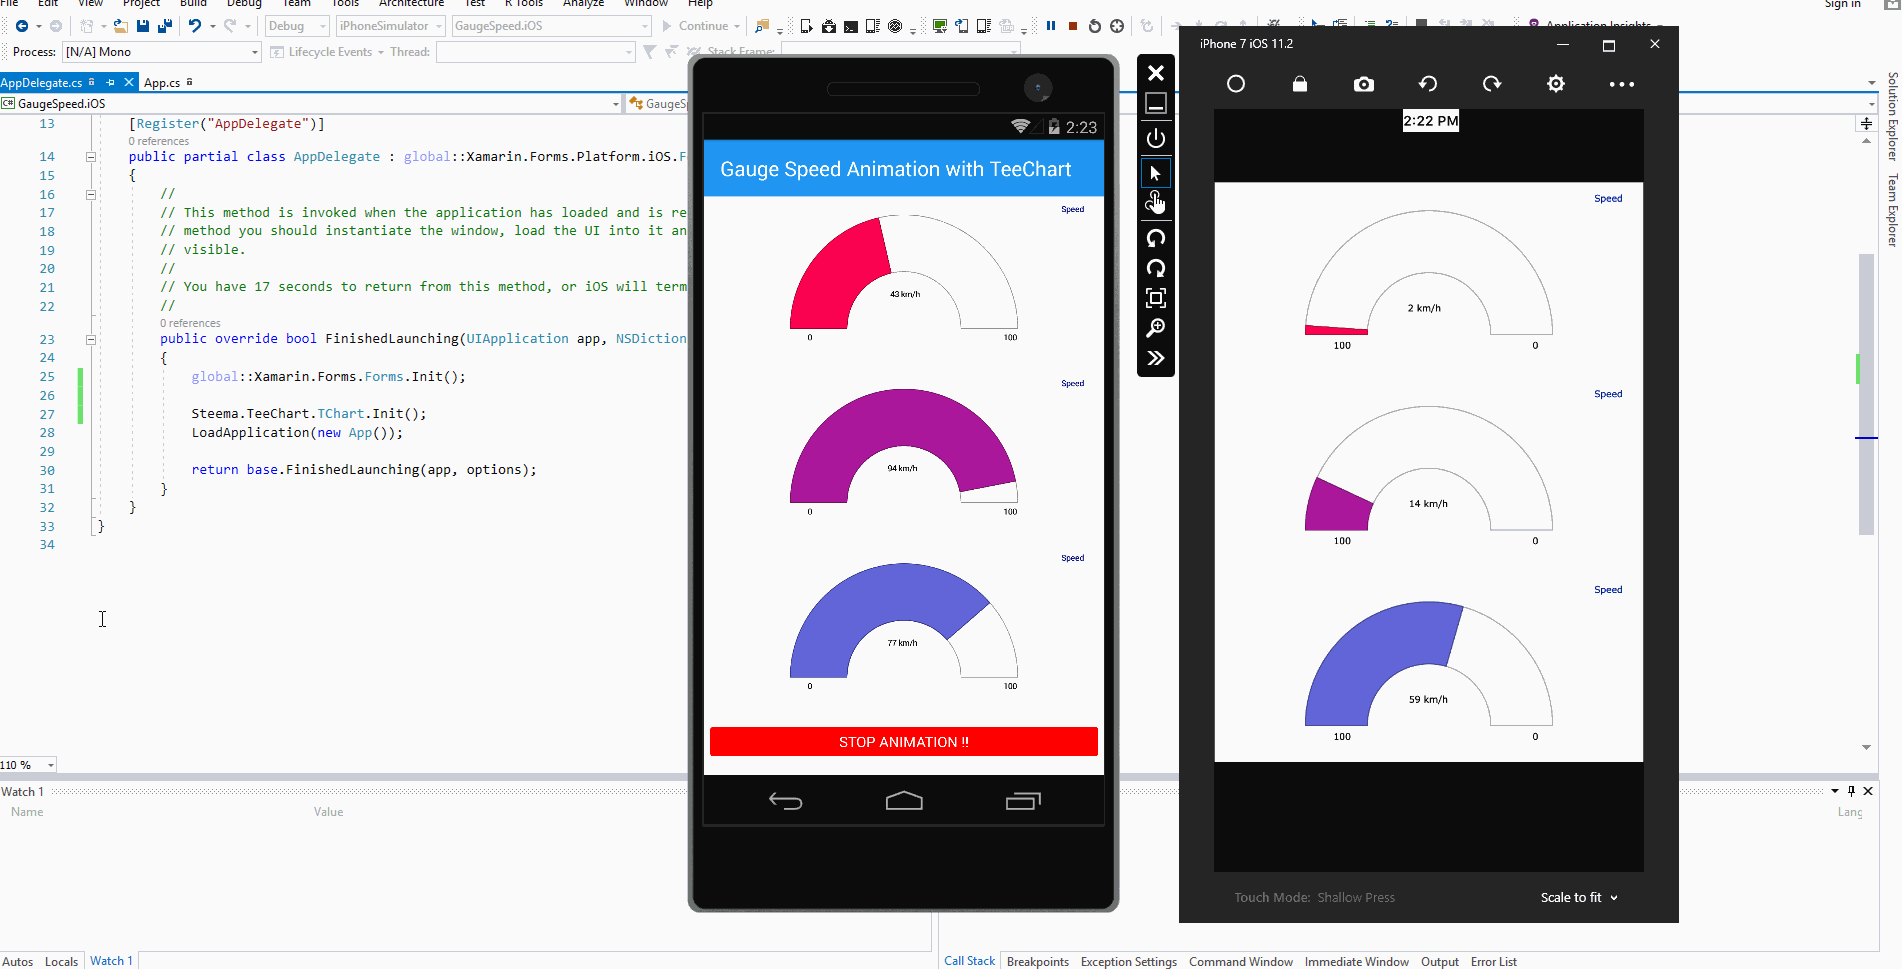Viewport: 1902px width, 969px height.
Task: Collapse the FinishedLaunching method region
Action: click(90, 339)
